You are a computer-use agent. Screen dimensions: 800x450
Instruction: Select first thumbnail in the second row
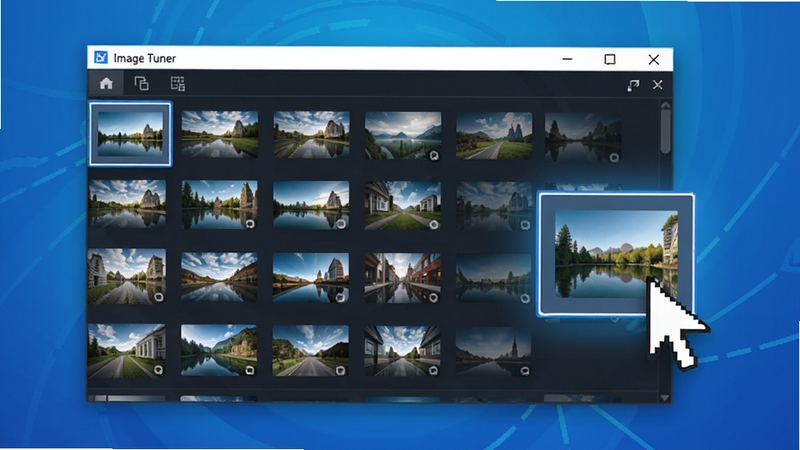[x=128, y=203]
